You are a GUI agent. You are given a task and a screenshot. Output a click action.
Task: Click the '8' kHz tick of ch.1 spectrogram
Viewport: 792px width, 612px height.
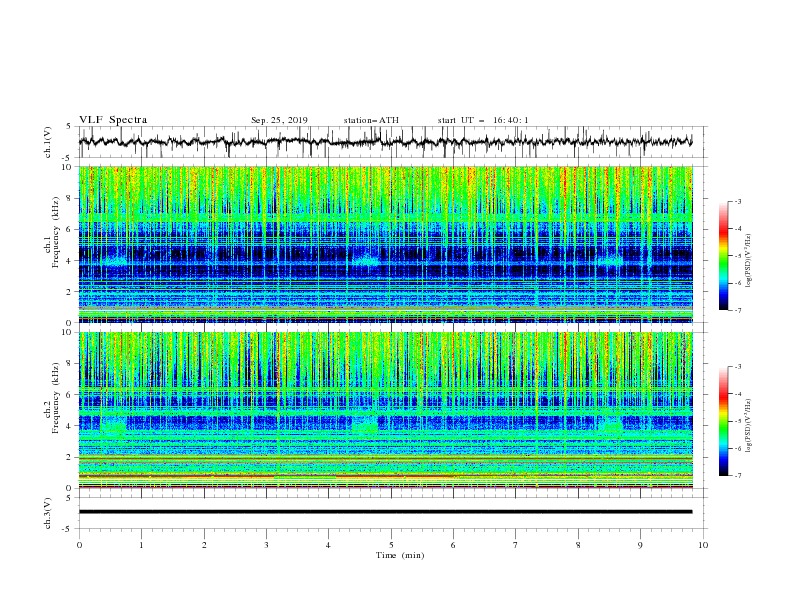(70, 198)
